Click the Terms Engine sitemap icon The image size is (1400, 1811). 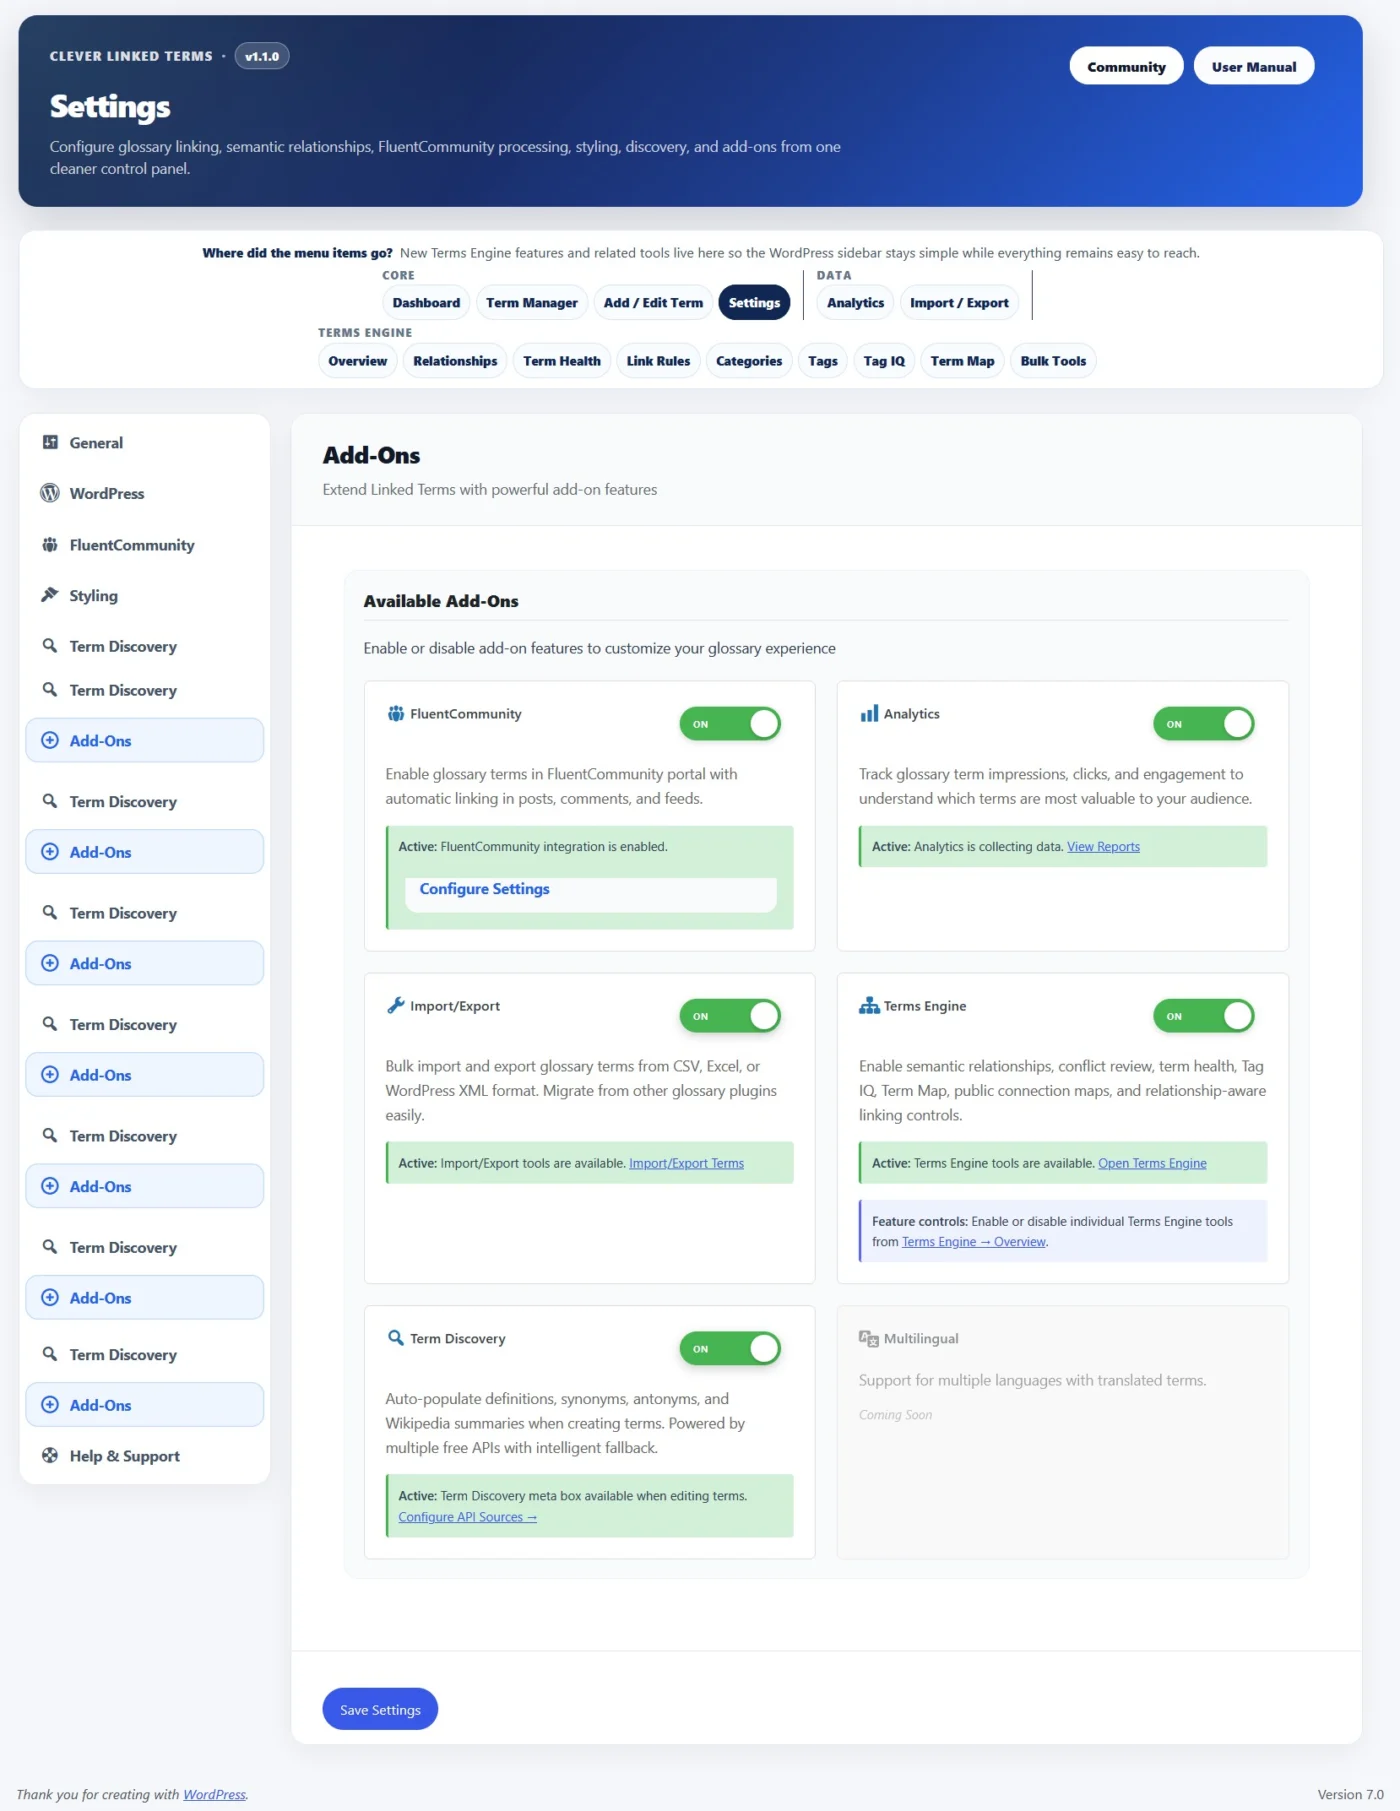pyautogui.click(x=869, y=1006)
